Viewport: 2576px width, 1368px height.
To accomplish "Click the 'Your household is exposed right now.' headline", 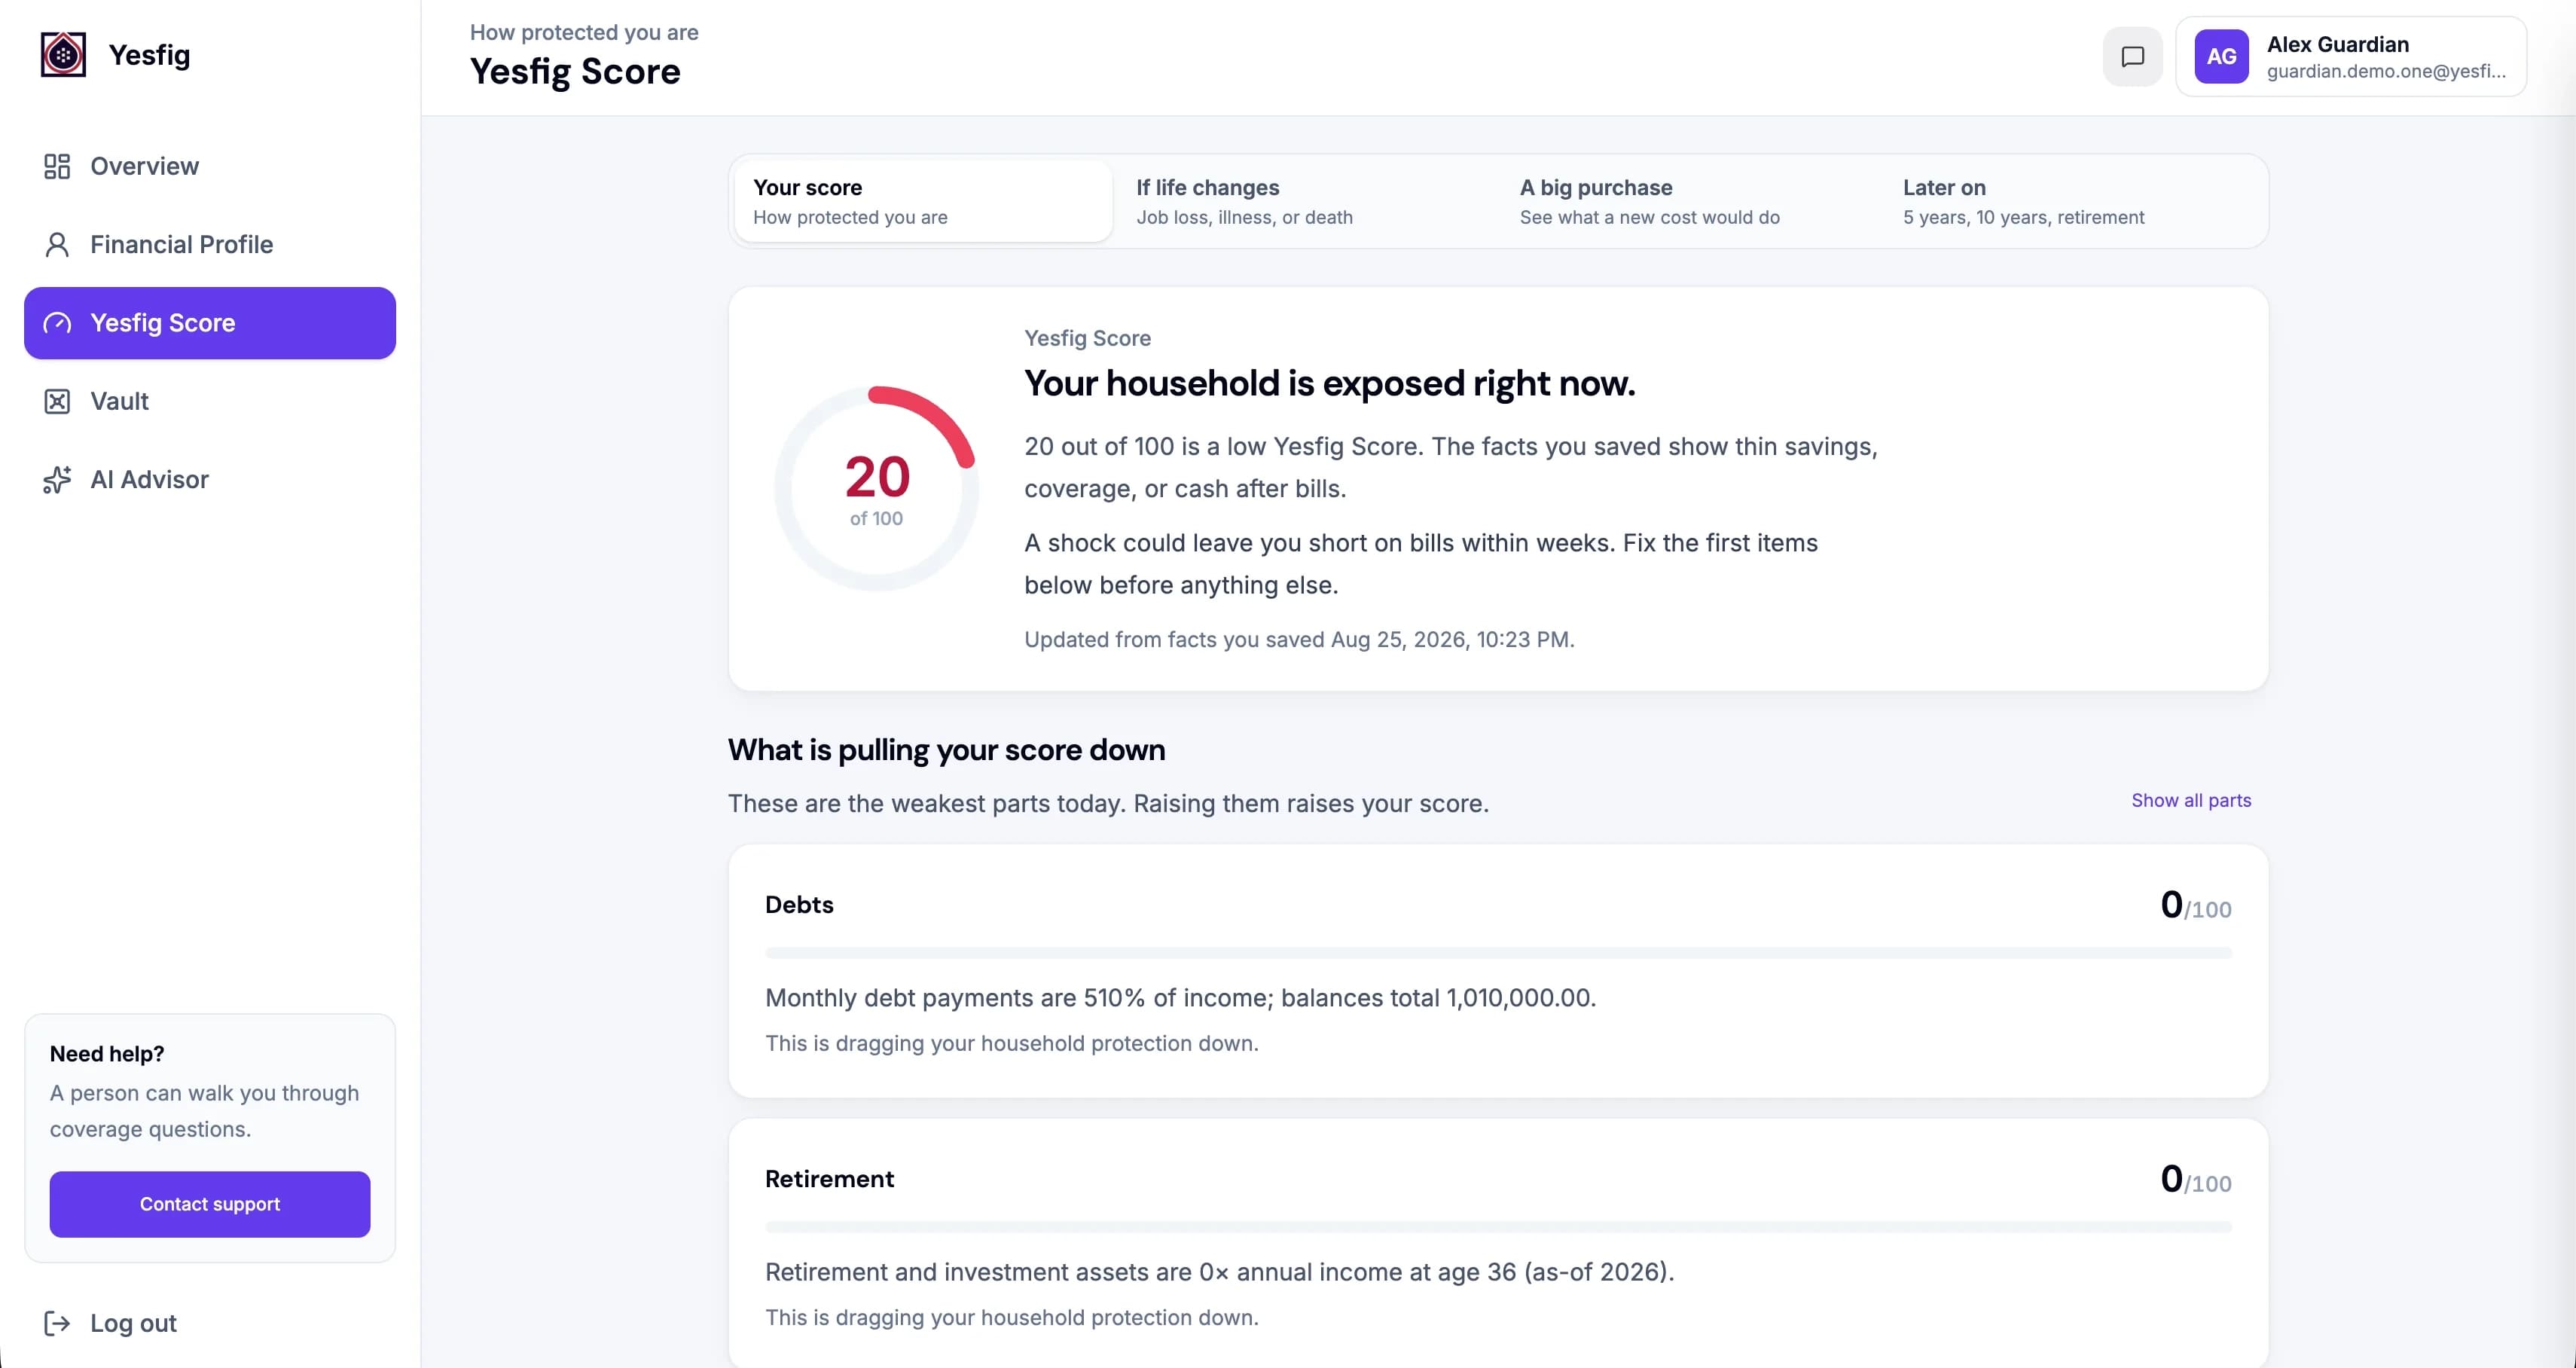I will (1329, 384).
